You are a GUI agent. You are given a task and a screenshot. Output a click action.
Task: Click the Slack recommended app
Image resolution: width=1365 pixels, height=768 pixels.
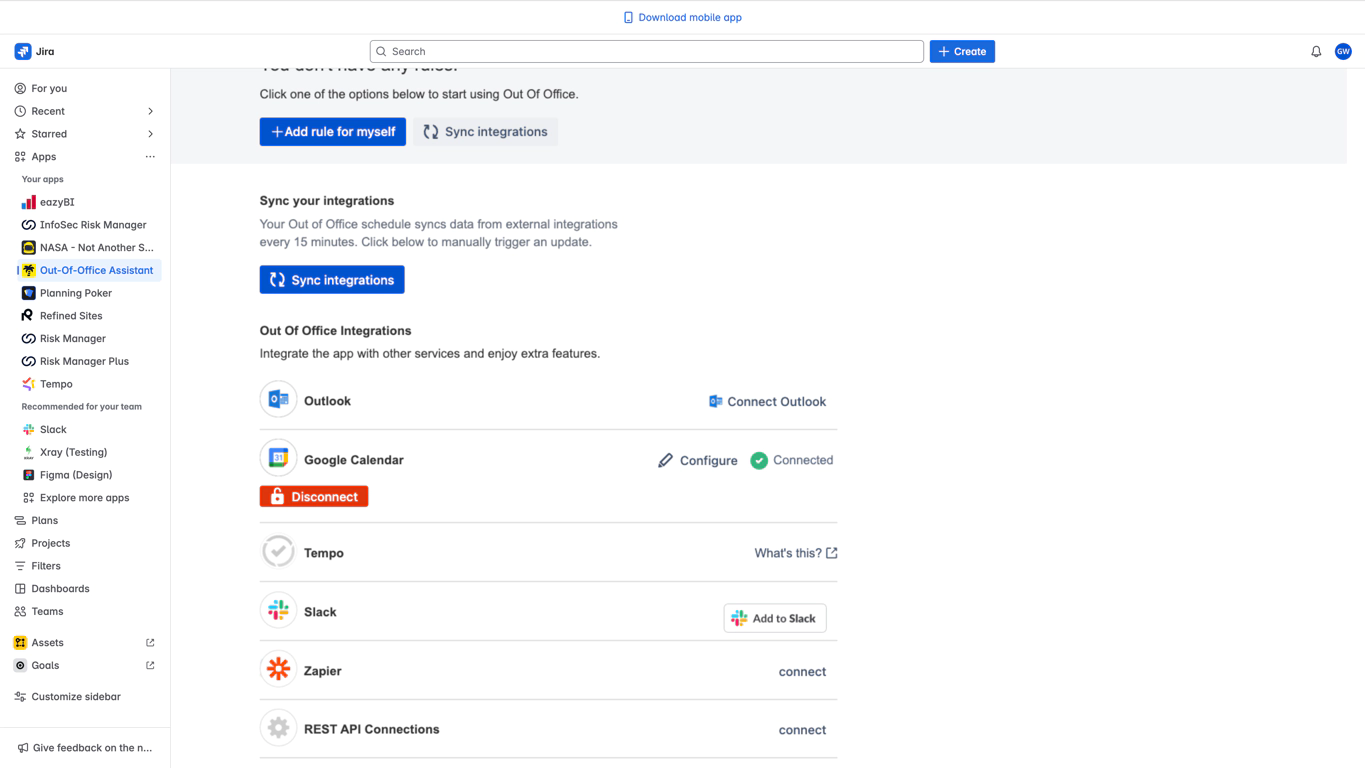click(x=53, y=430)
